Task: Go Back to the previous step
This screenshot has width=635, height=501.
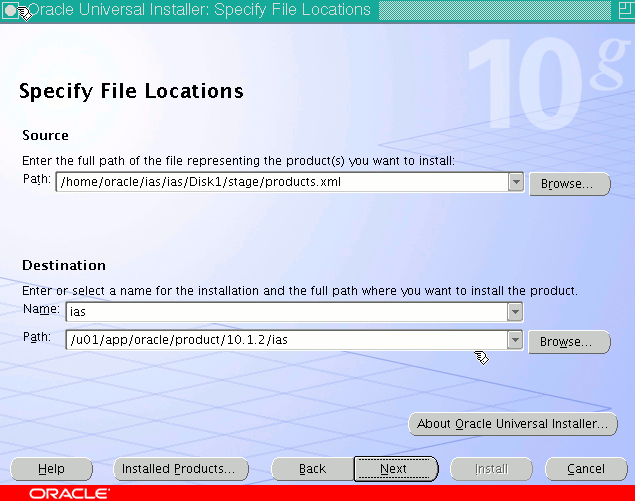Action: 312,469
